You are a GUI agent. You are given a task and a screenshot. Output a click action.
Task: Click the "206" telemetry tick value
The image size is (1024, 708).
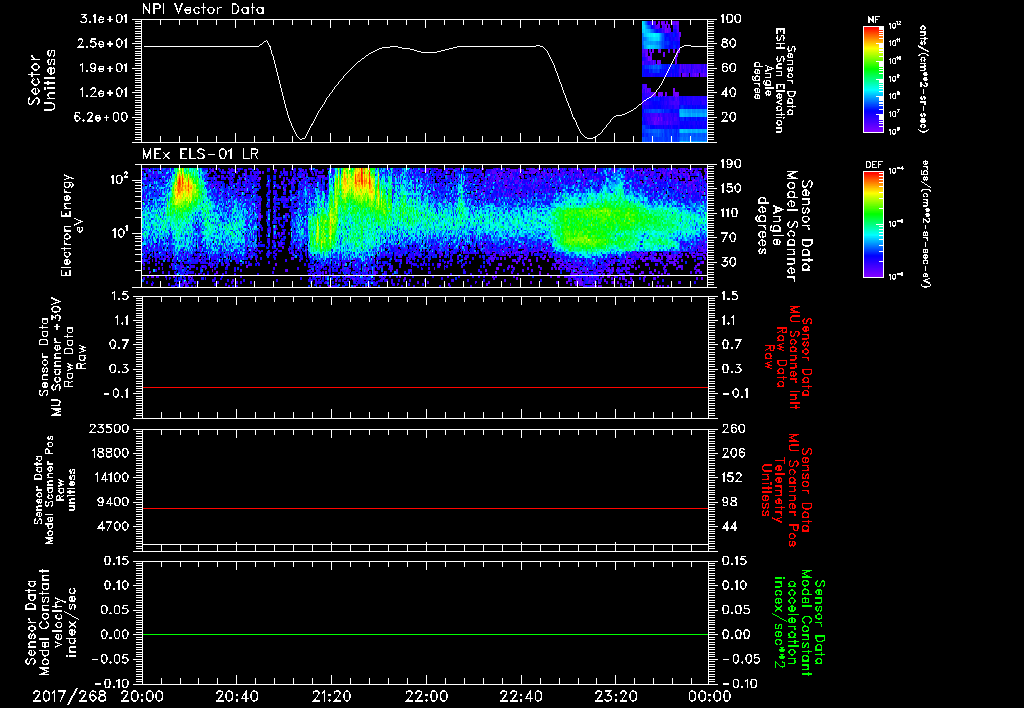(732, 453)
